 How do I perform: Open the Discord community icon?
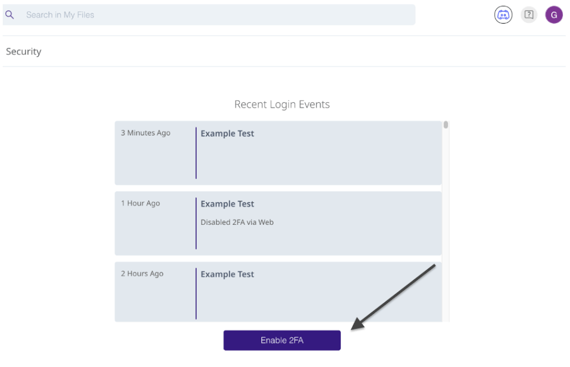click(x=503, y=15)
